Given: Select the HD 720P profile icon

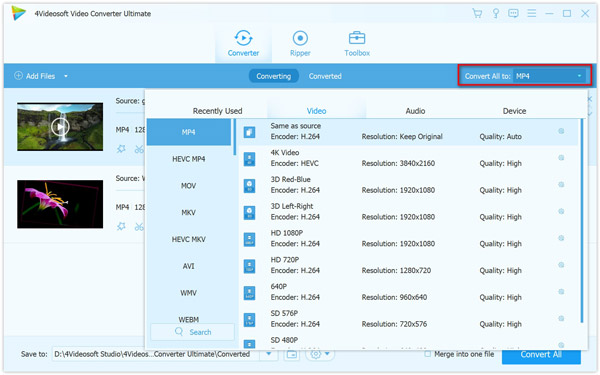Looking at the screenshot, I should coord(249,266).
